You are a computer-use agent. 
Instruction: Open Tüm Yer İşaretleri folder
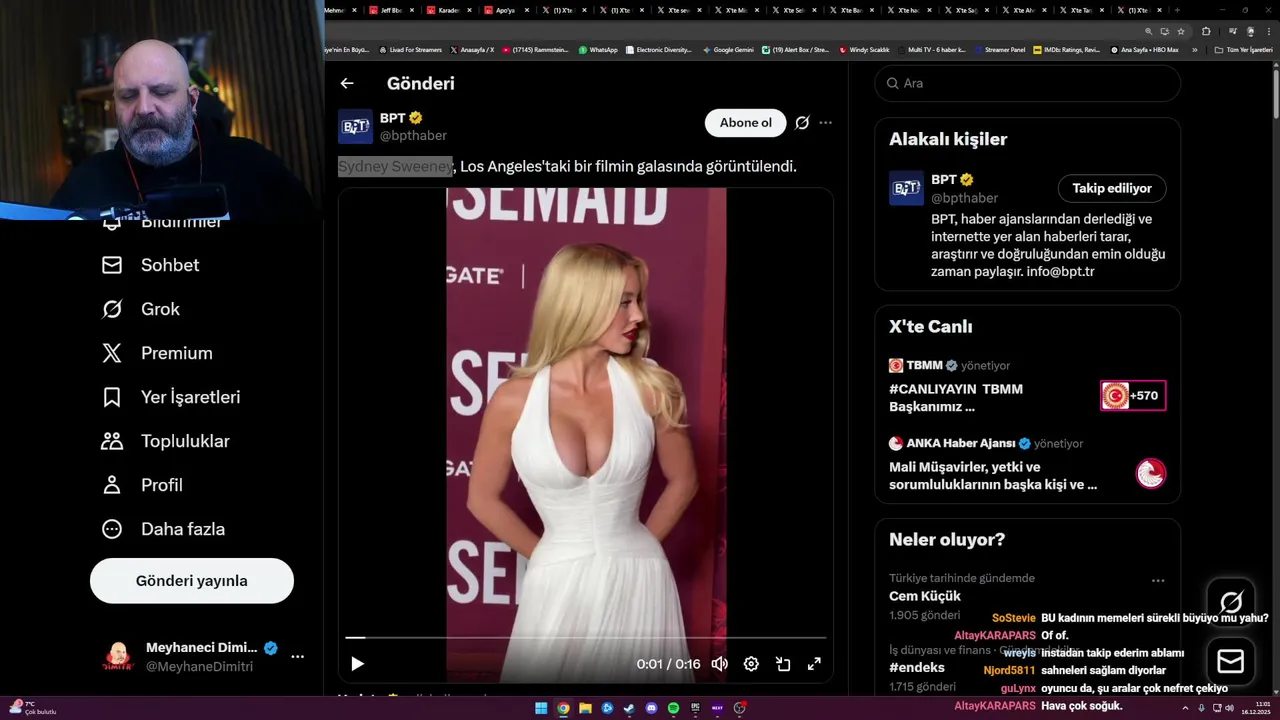coord(1243,50)
